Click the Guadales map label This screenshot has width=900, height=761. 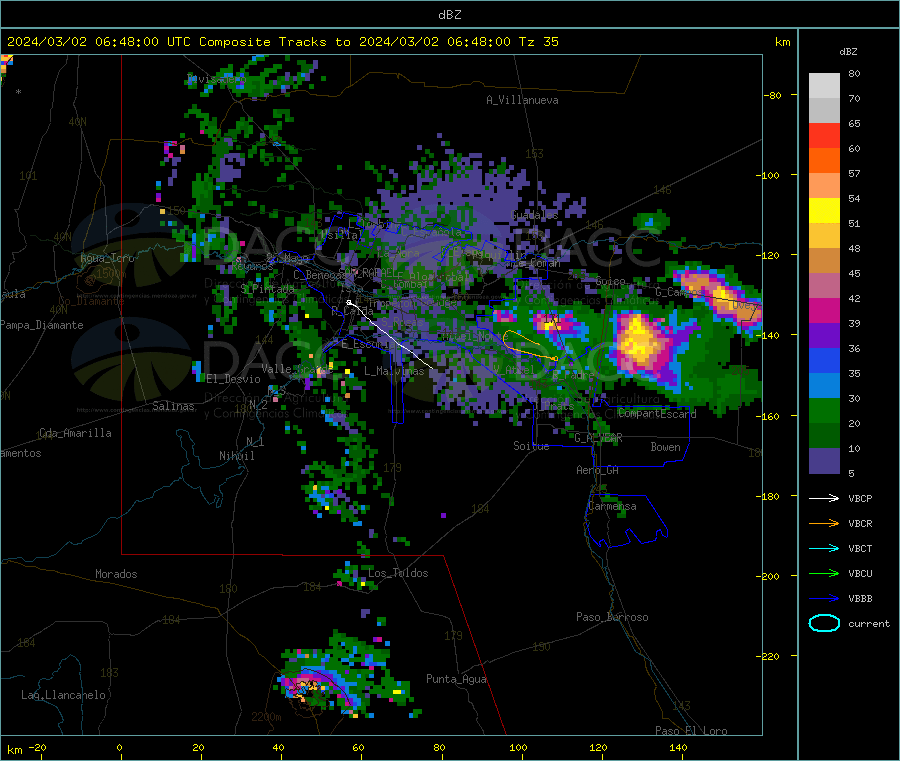coord(534,215)
